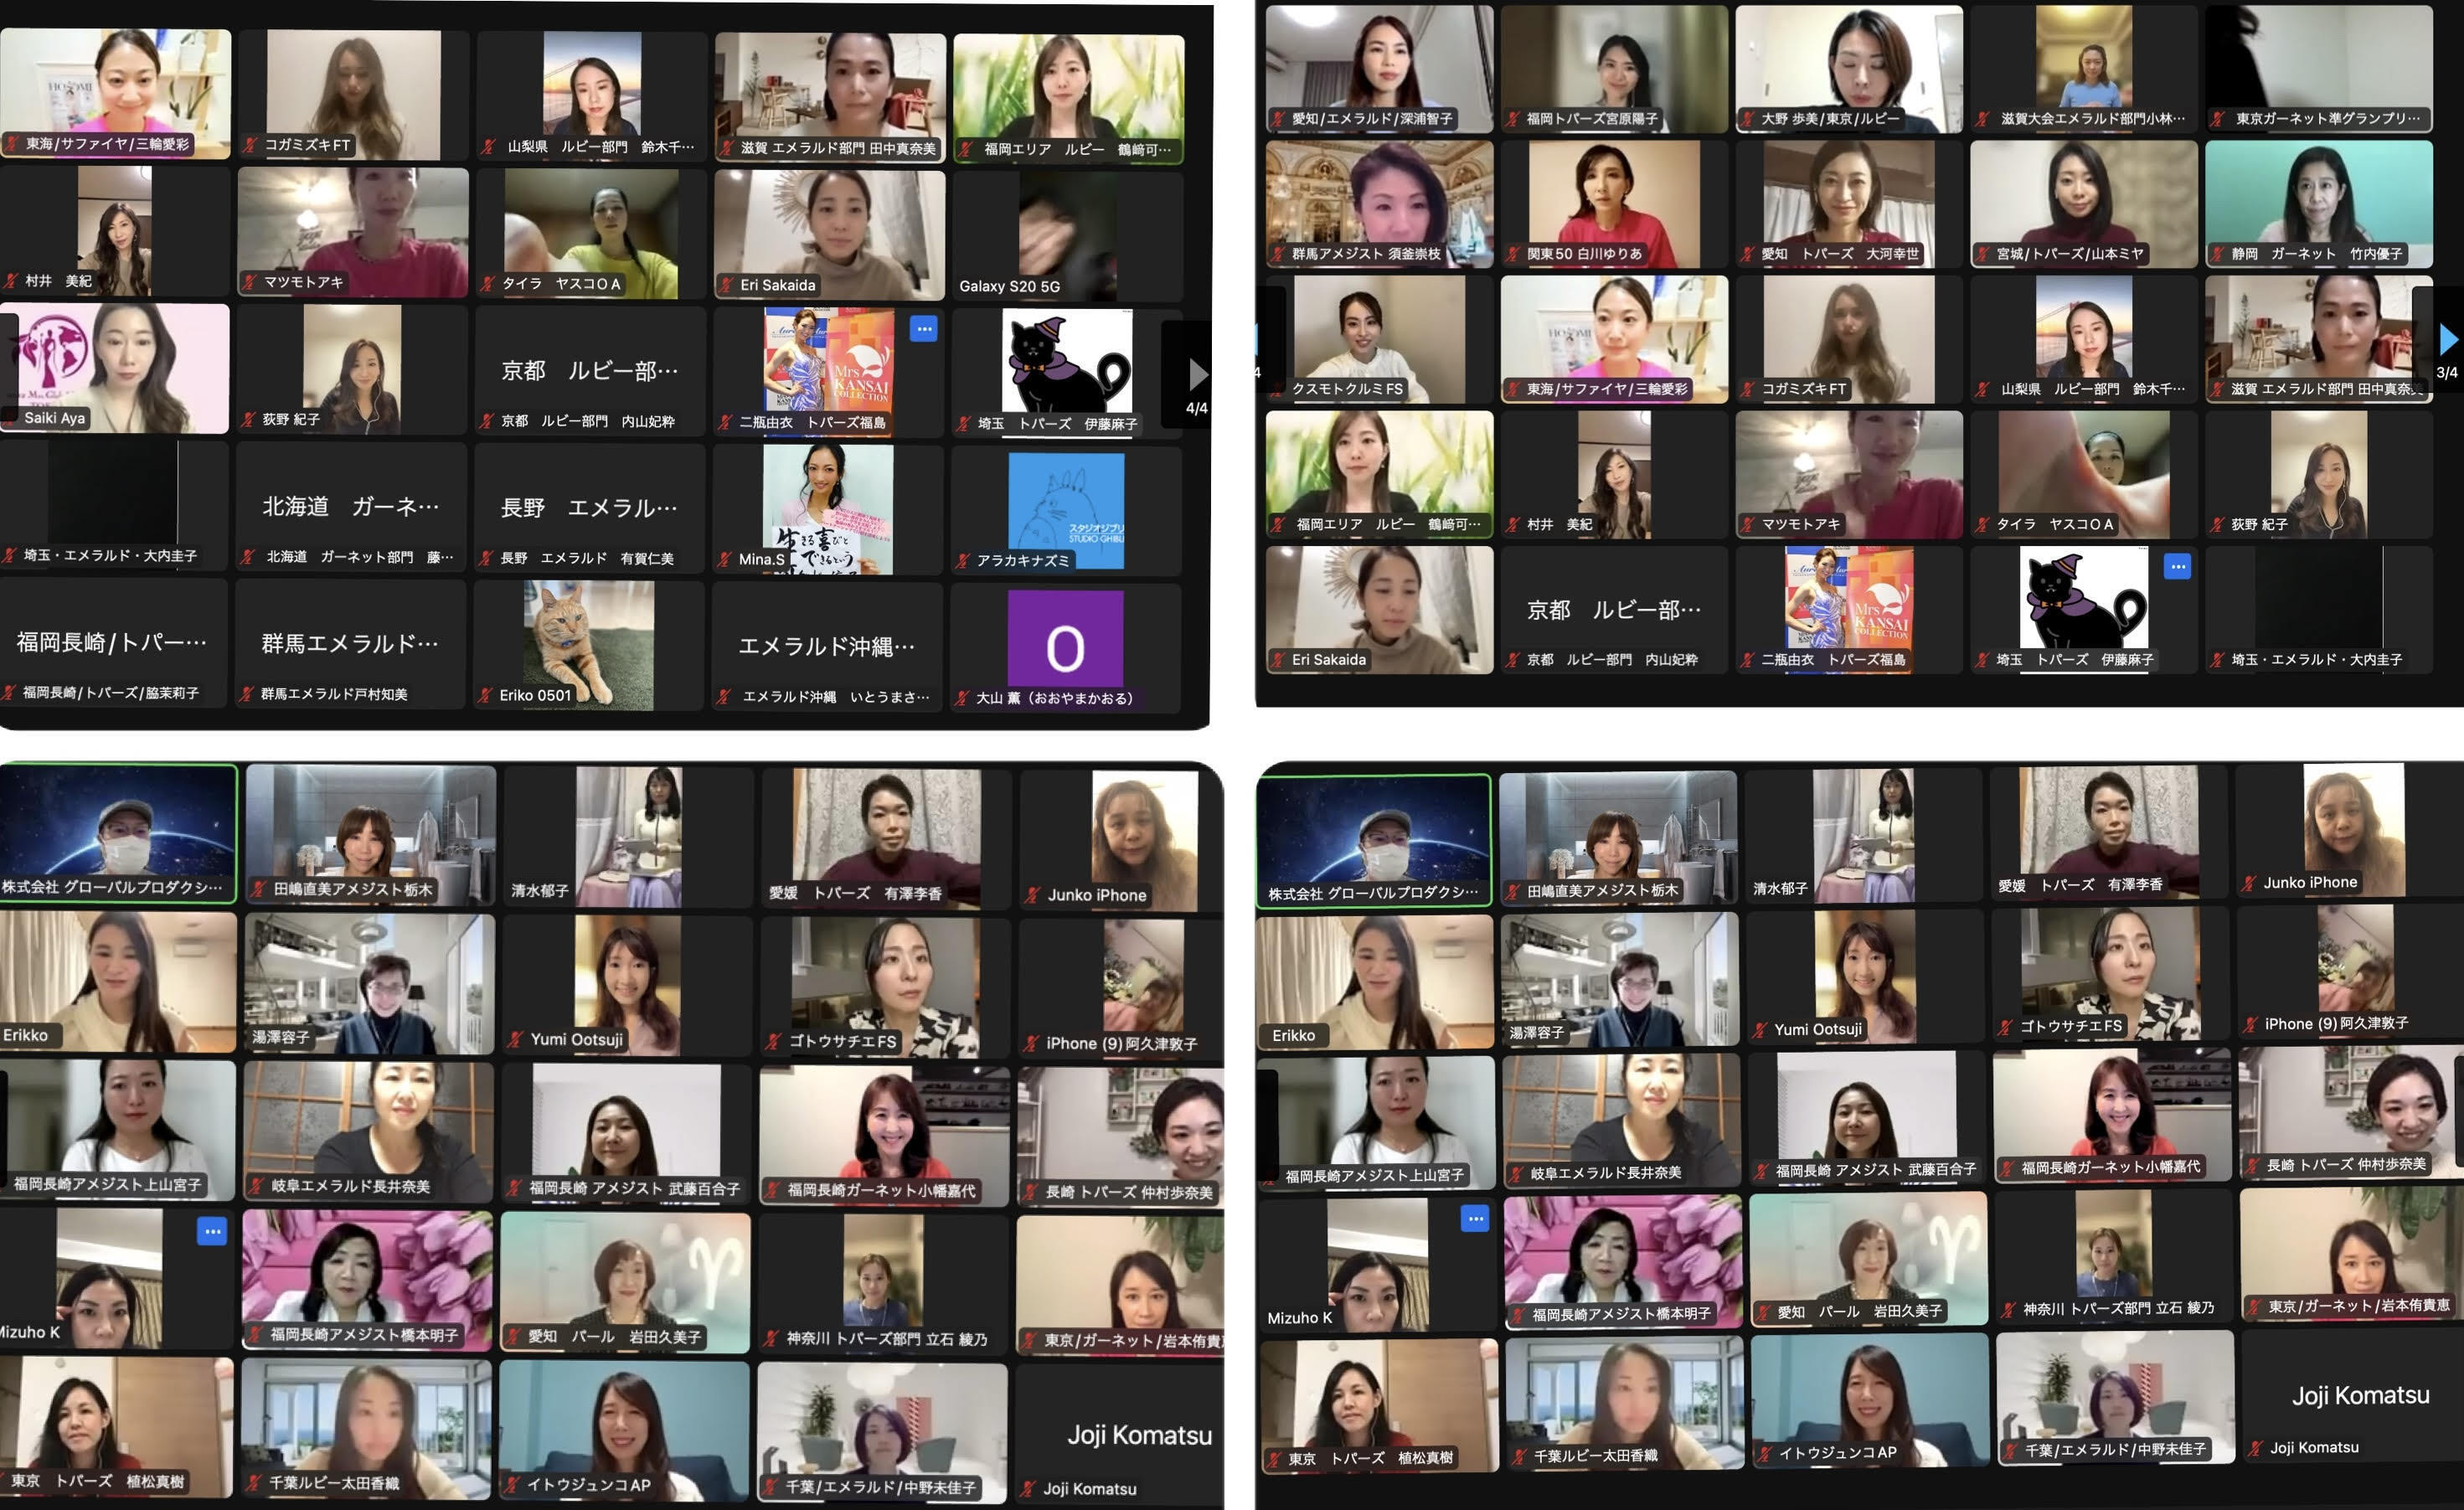Click muted mic icon beside Mina.S

pyautogui.click(x=725, y=560)
